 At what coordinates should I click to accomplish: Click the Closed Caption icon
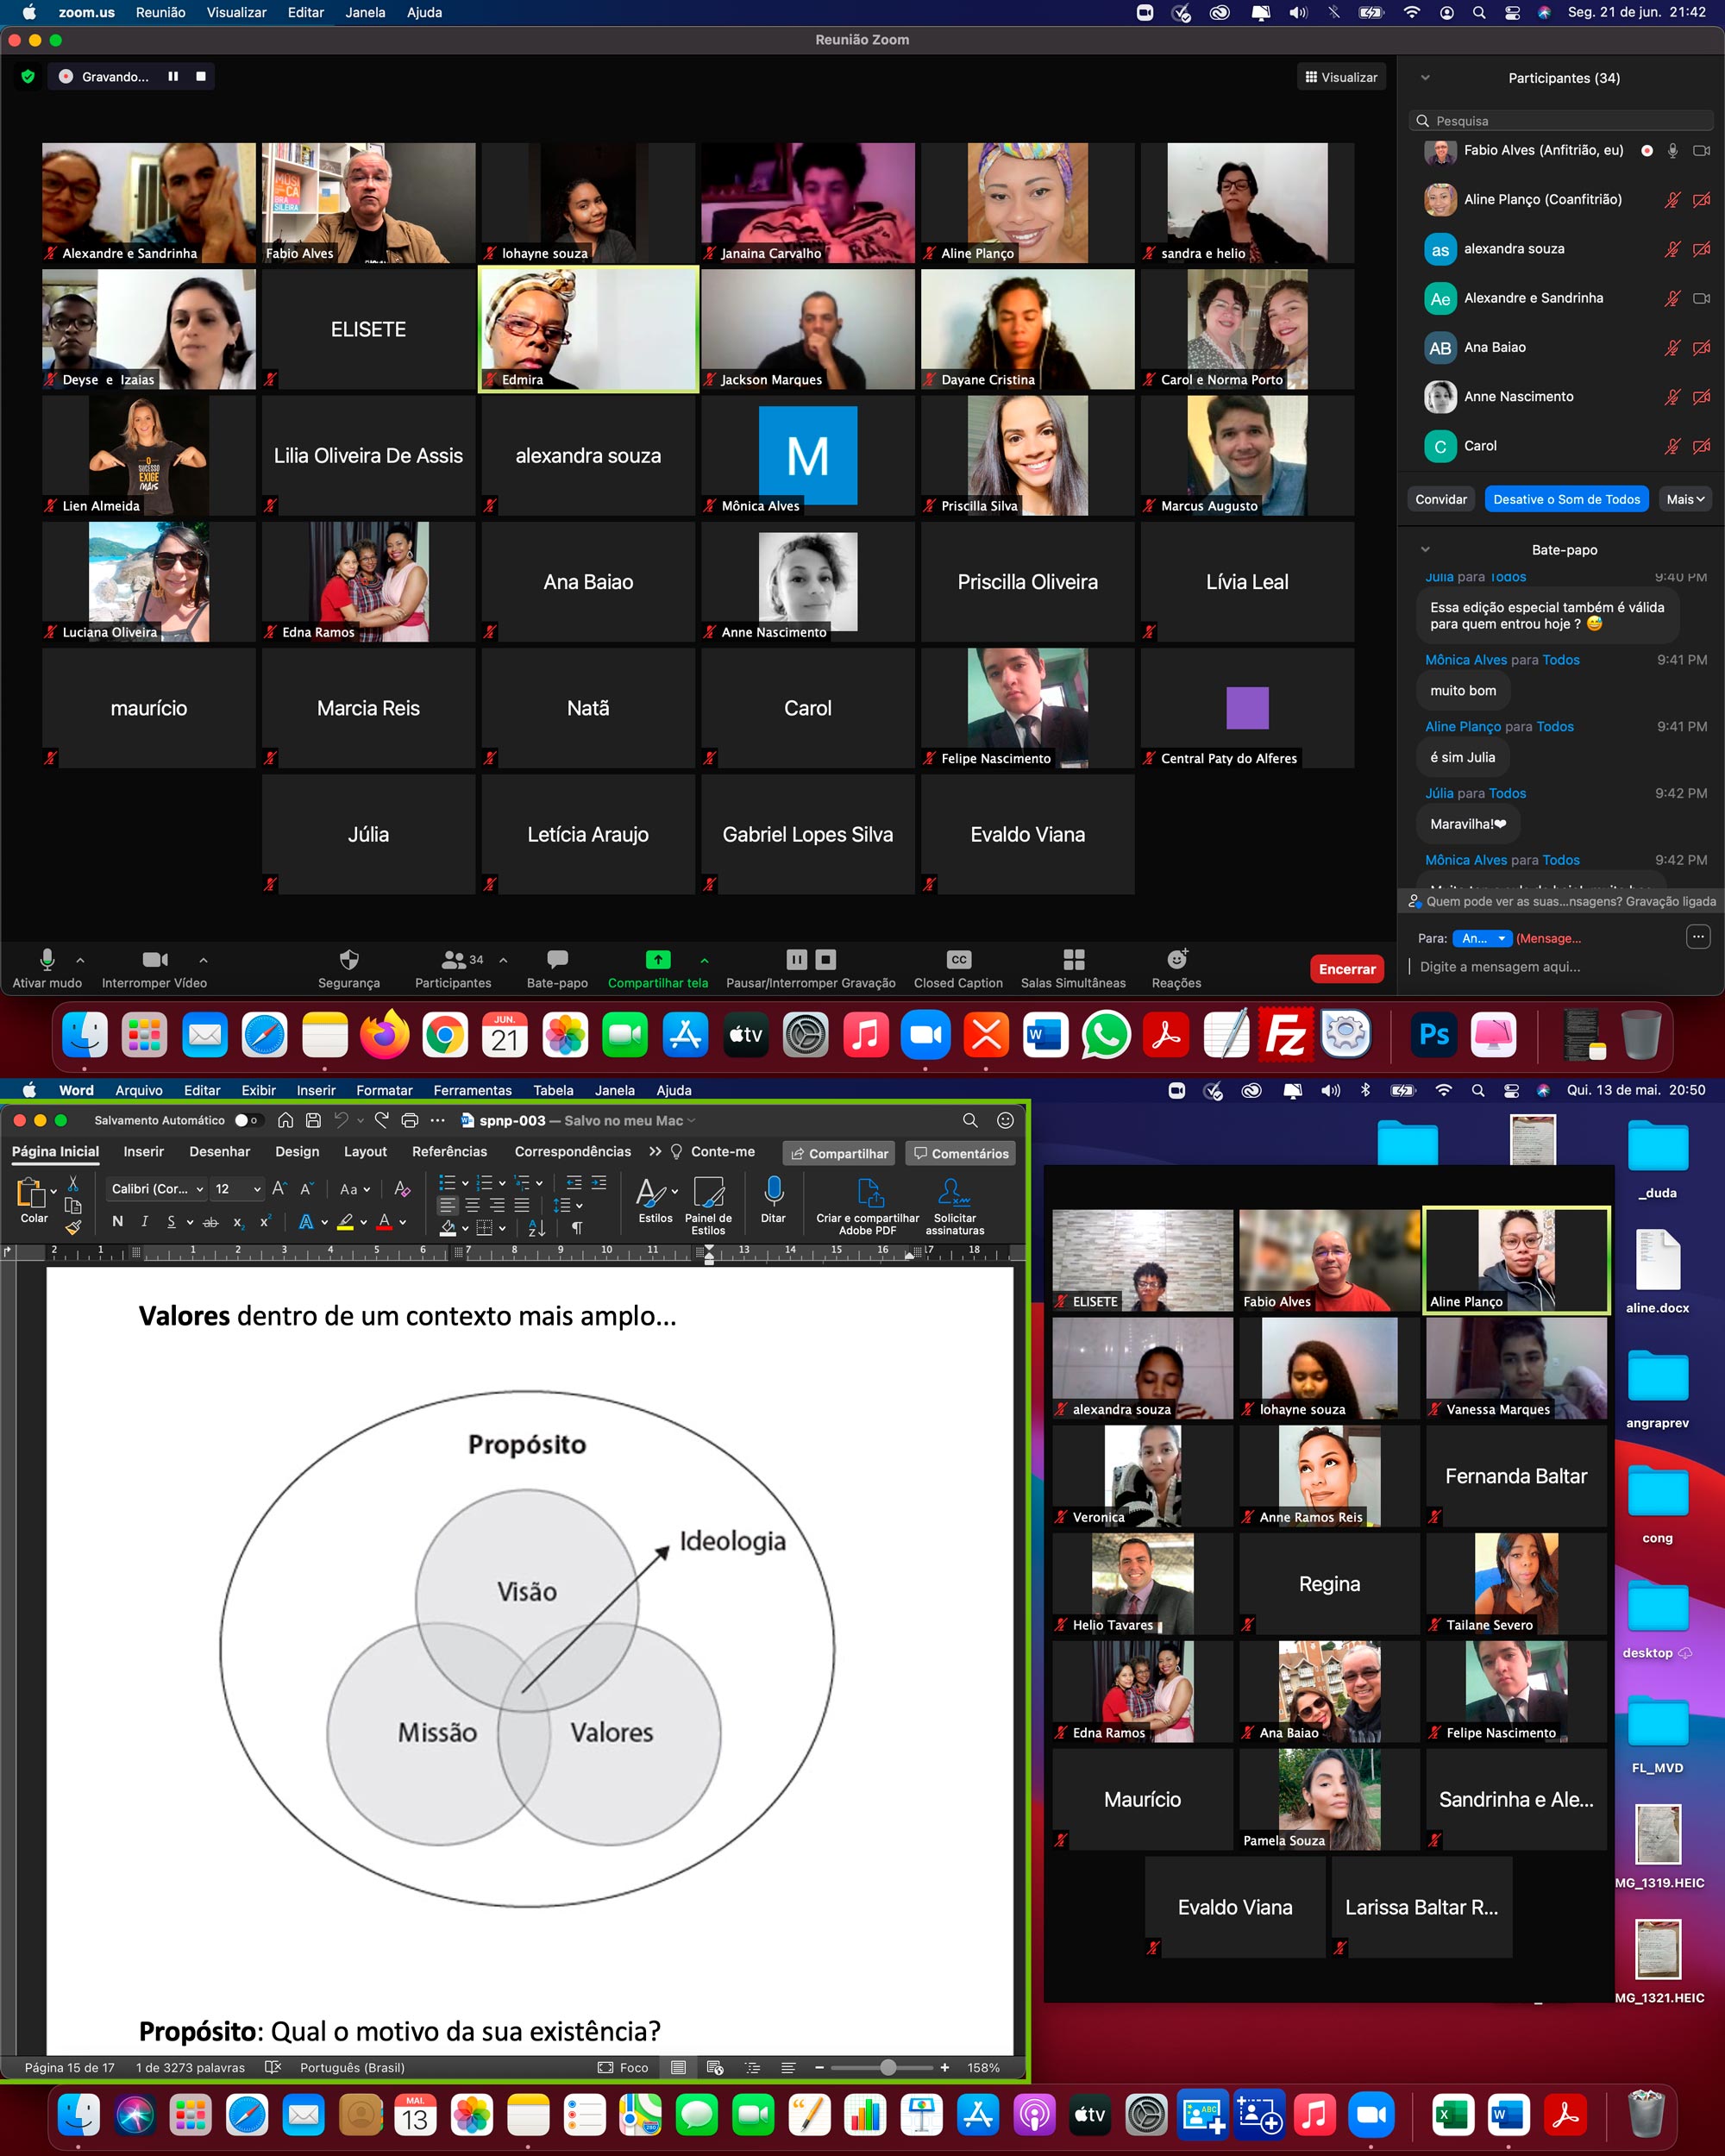click(x=958, y=960)
